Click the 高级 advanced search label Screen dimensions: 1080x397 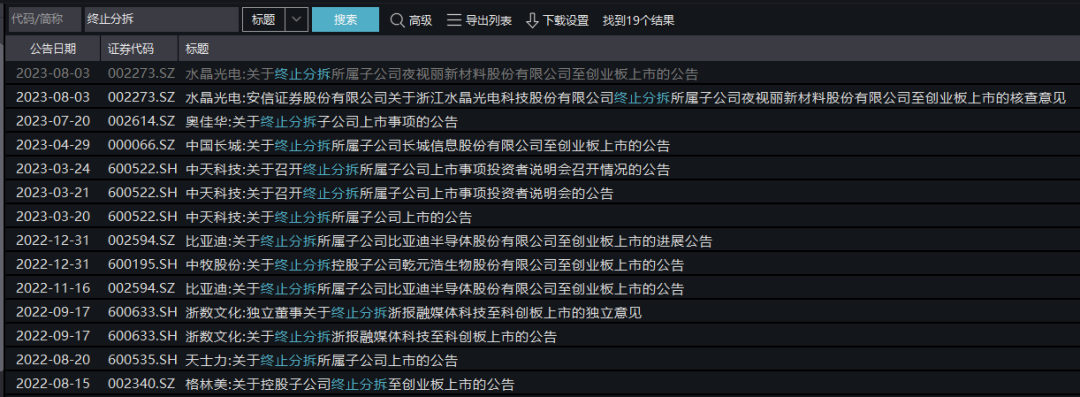[420, 20]
